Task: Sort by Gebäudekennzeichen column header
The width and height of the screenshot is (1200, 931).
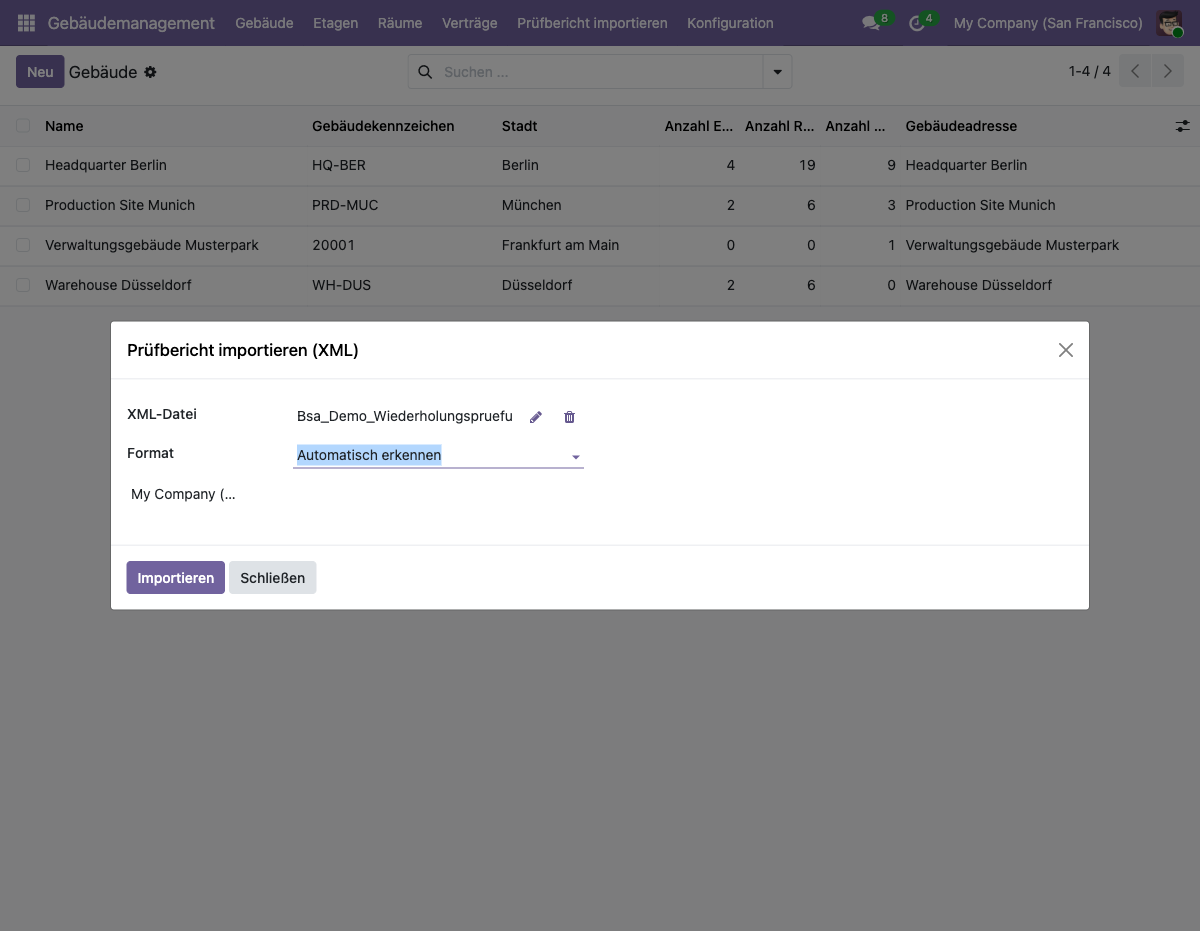Action: [383, 126]
